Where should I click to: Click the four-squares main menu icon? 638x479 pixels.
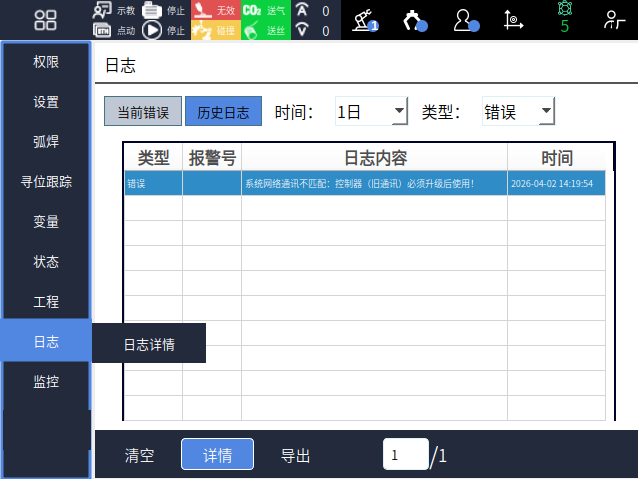(45, 20)
